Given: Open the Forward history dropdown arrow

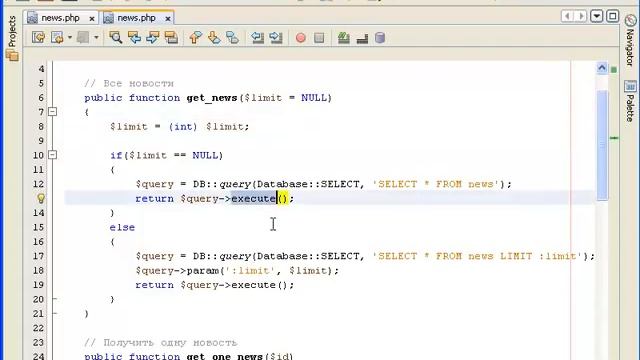Looking at the screenshot, I should [x=96, y=38].
